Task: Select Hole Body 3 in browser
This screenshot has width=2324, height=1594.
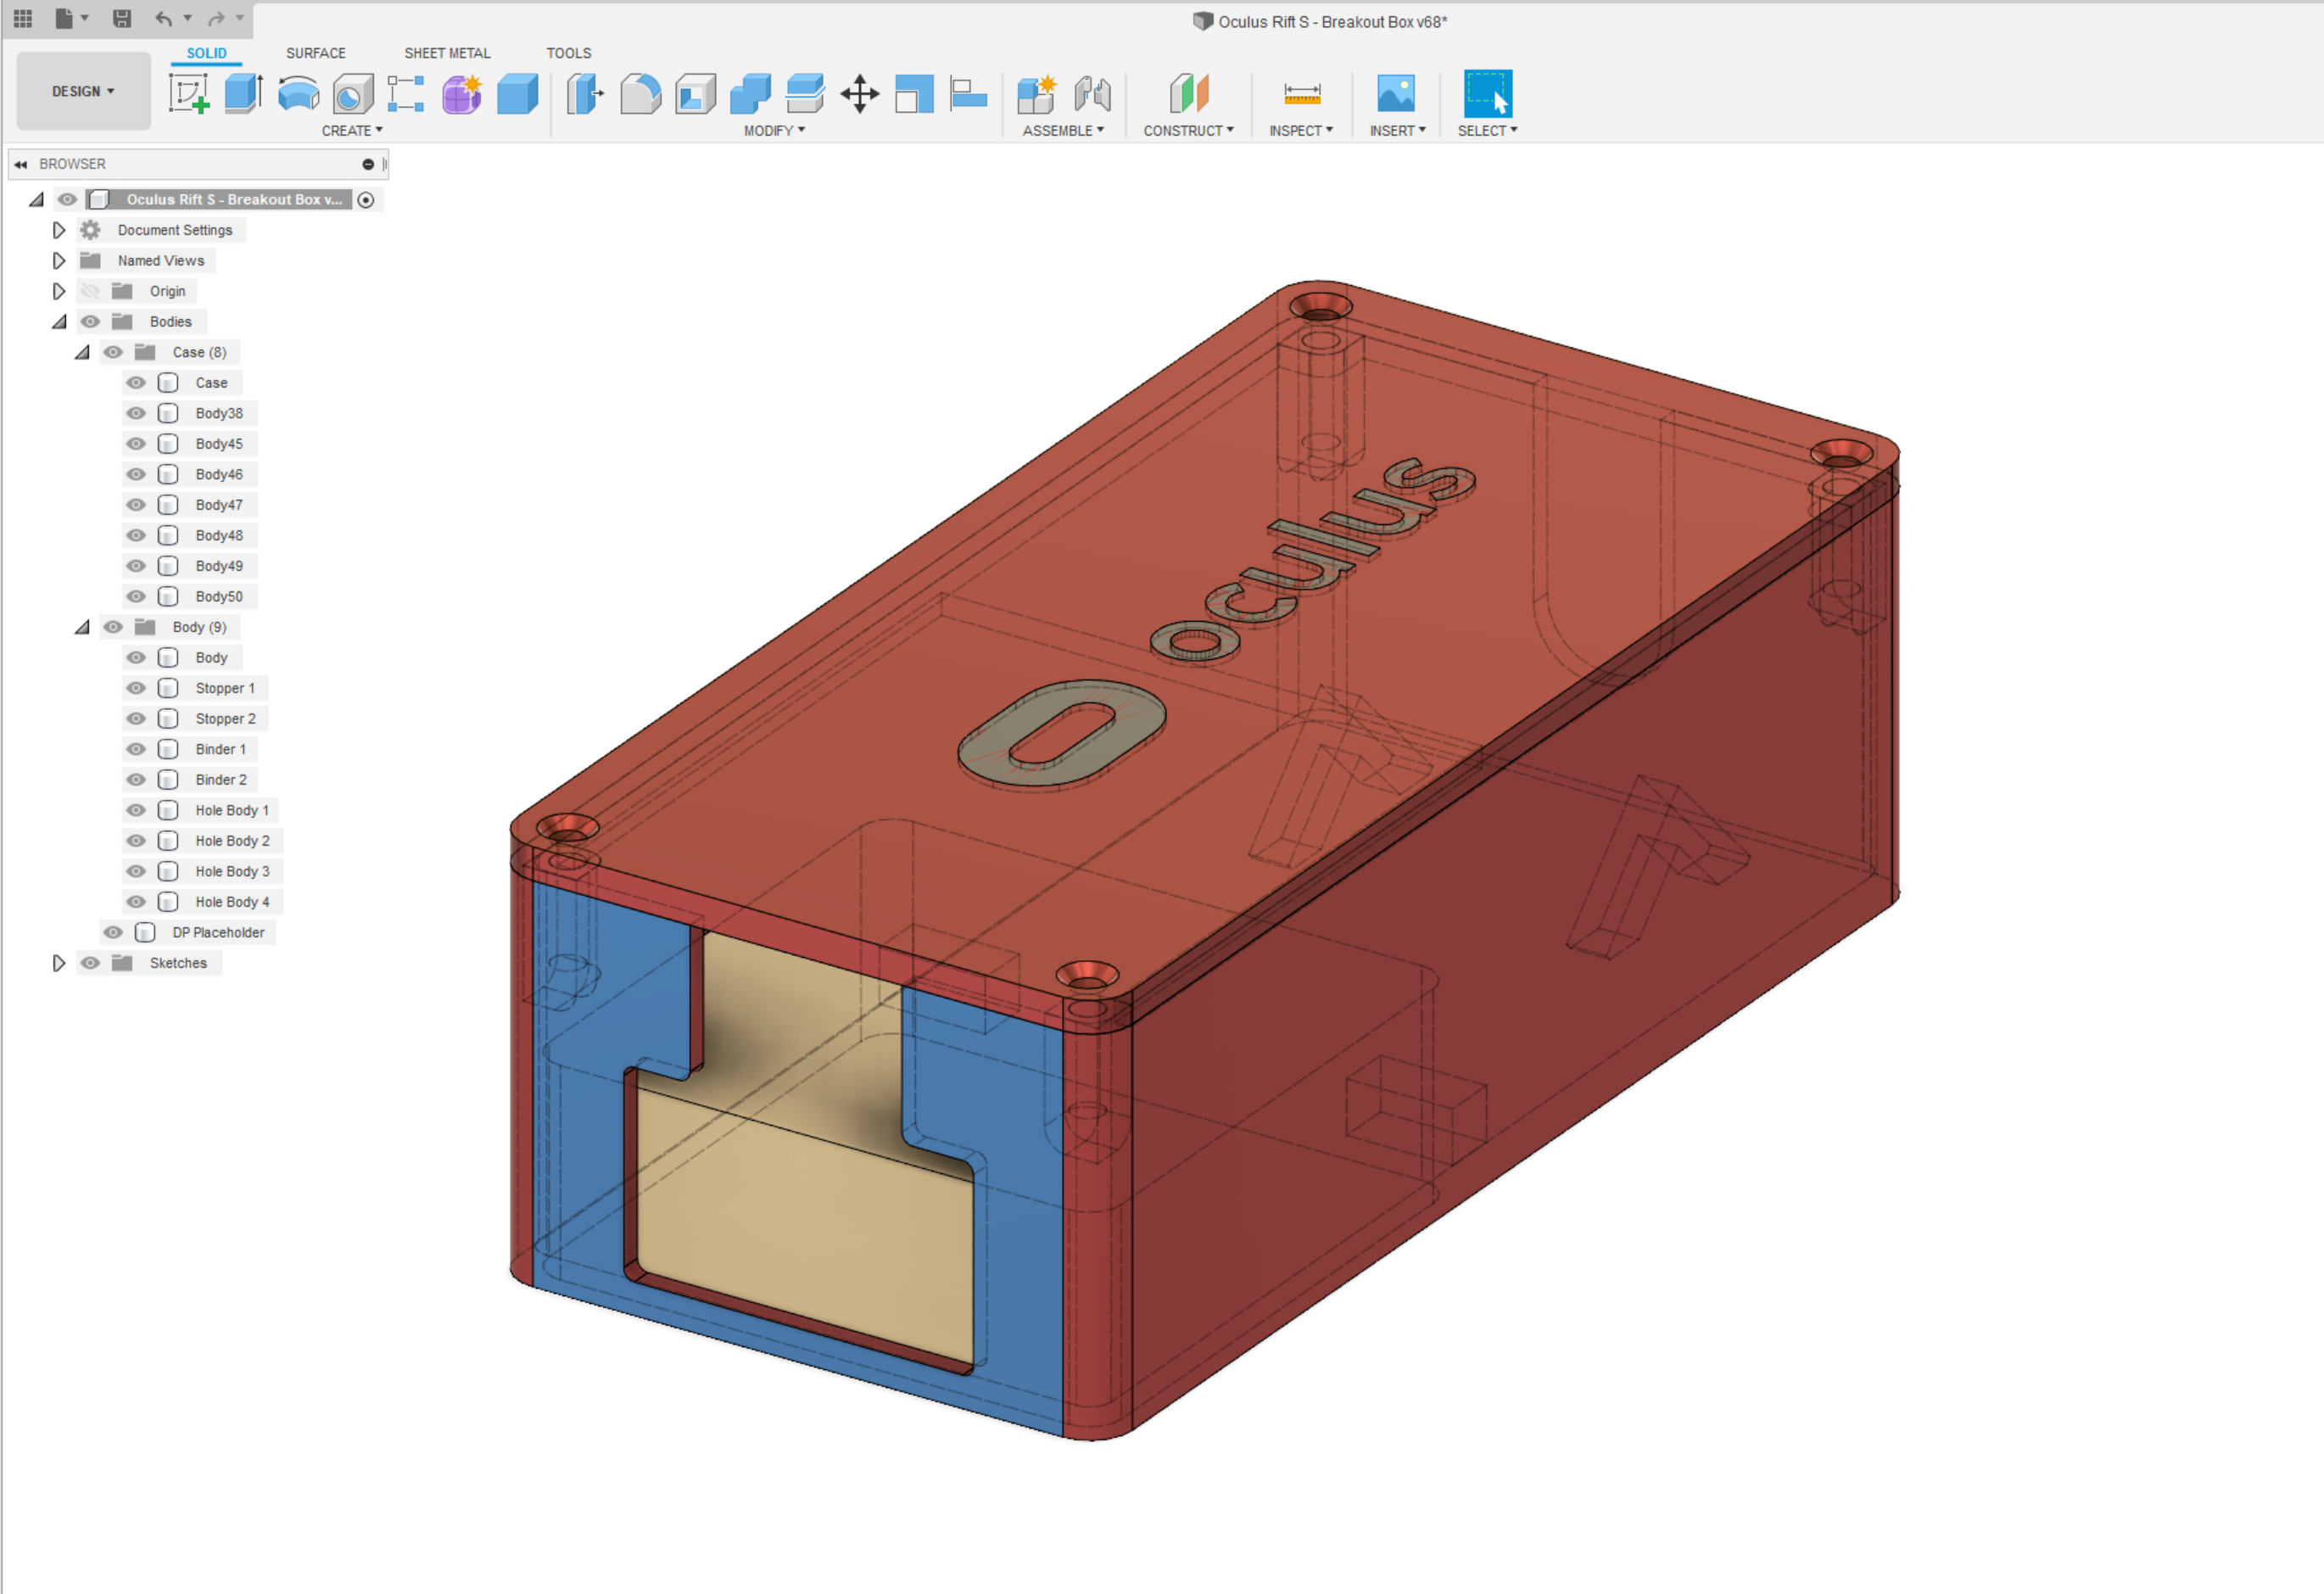Action: coord(232,871)
